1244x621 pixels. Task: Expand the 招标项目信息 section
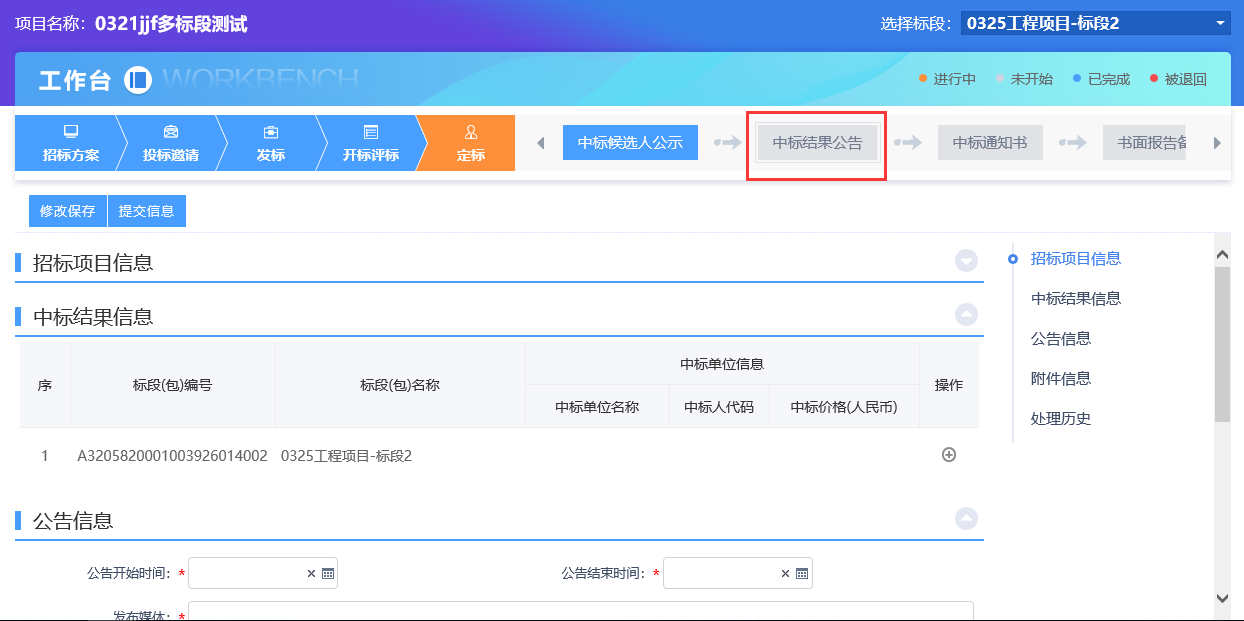point(965,262)
